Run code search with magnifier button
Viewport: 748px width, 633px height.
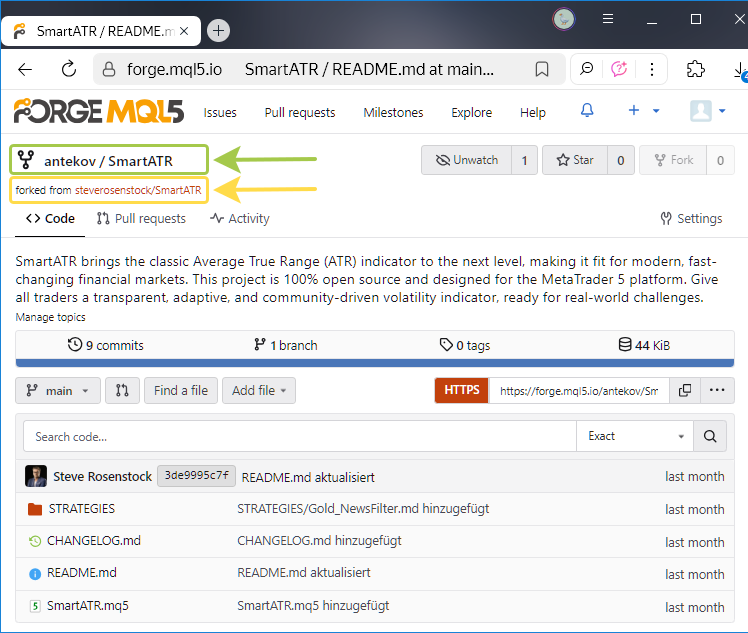710,436
